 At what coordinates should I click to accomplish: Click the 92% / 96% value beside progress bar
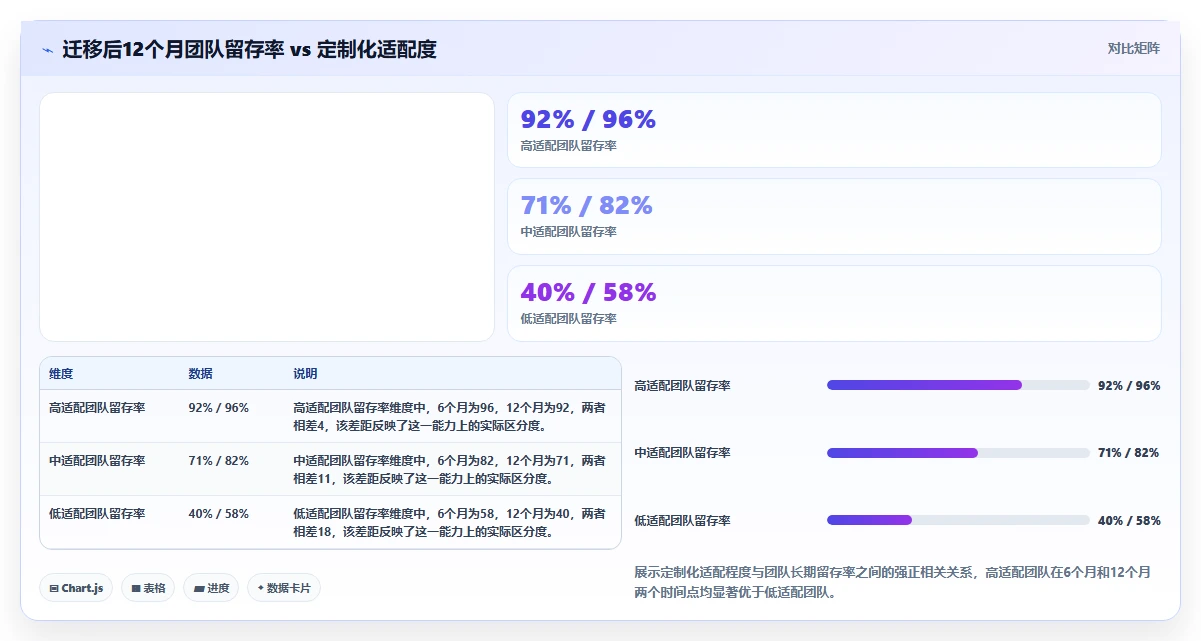tap(1129, 386)
